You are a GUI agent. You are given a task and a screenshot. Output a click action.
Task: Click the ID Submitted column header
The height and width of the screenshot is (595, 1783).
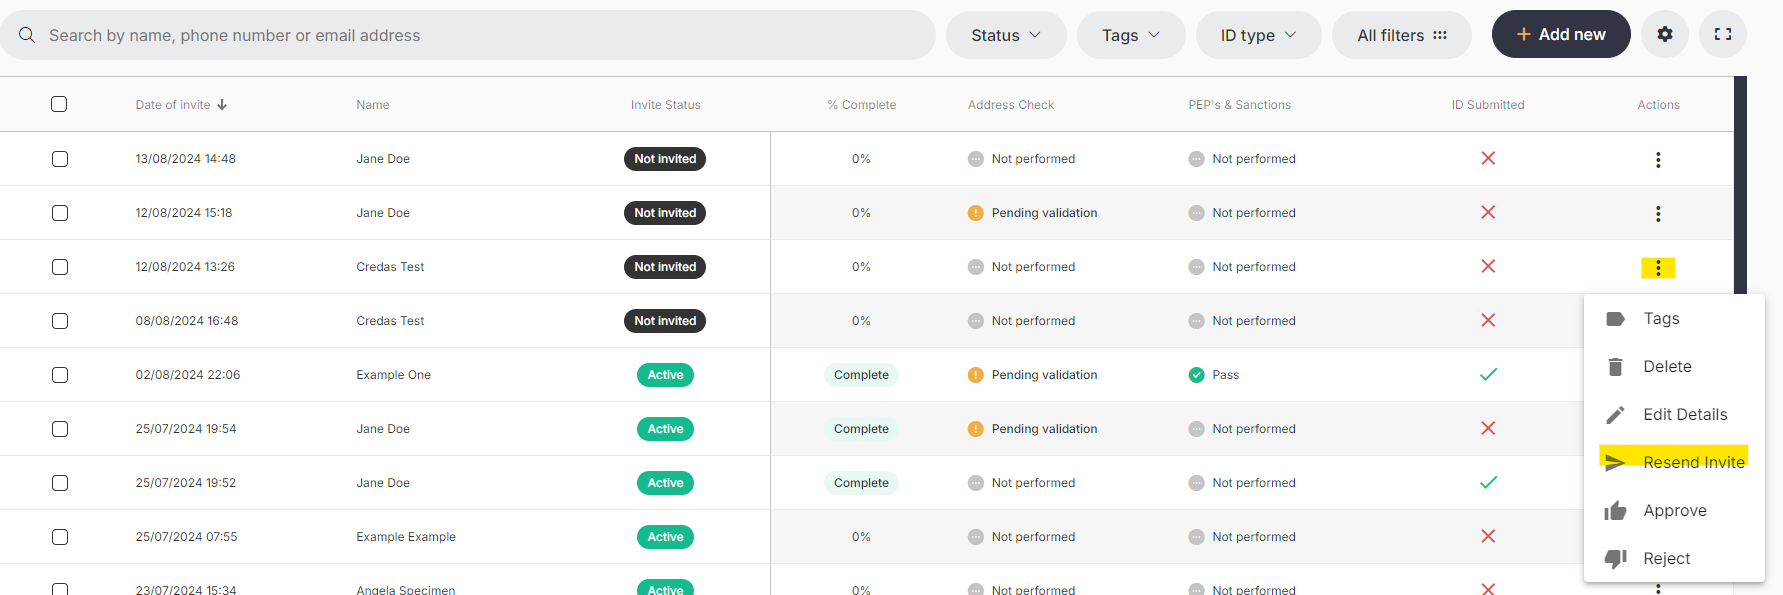click(x=1488, y=105)
